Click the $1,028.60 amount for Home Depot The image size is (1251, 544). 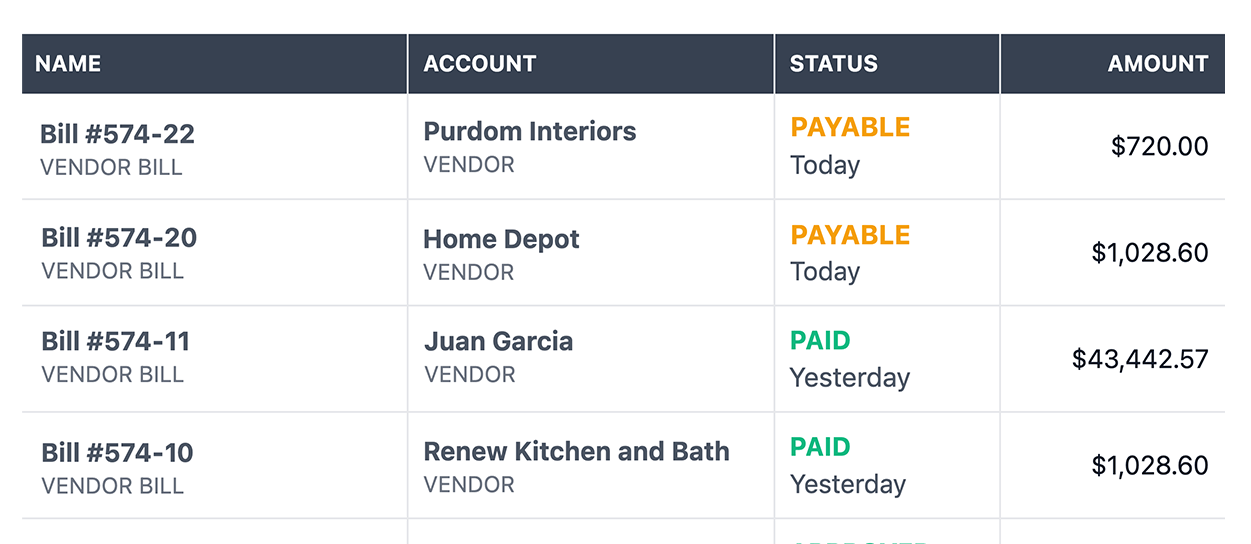1149,253
